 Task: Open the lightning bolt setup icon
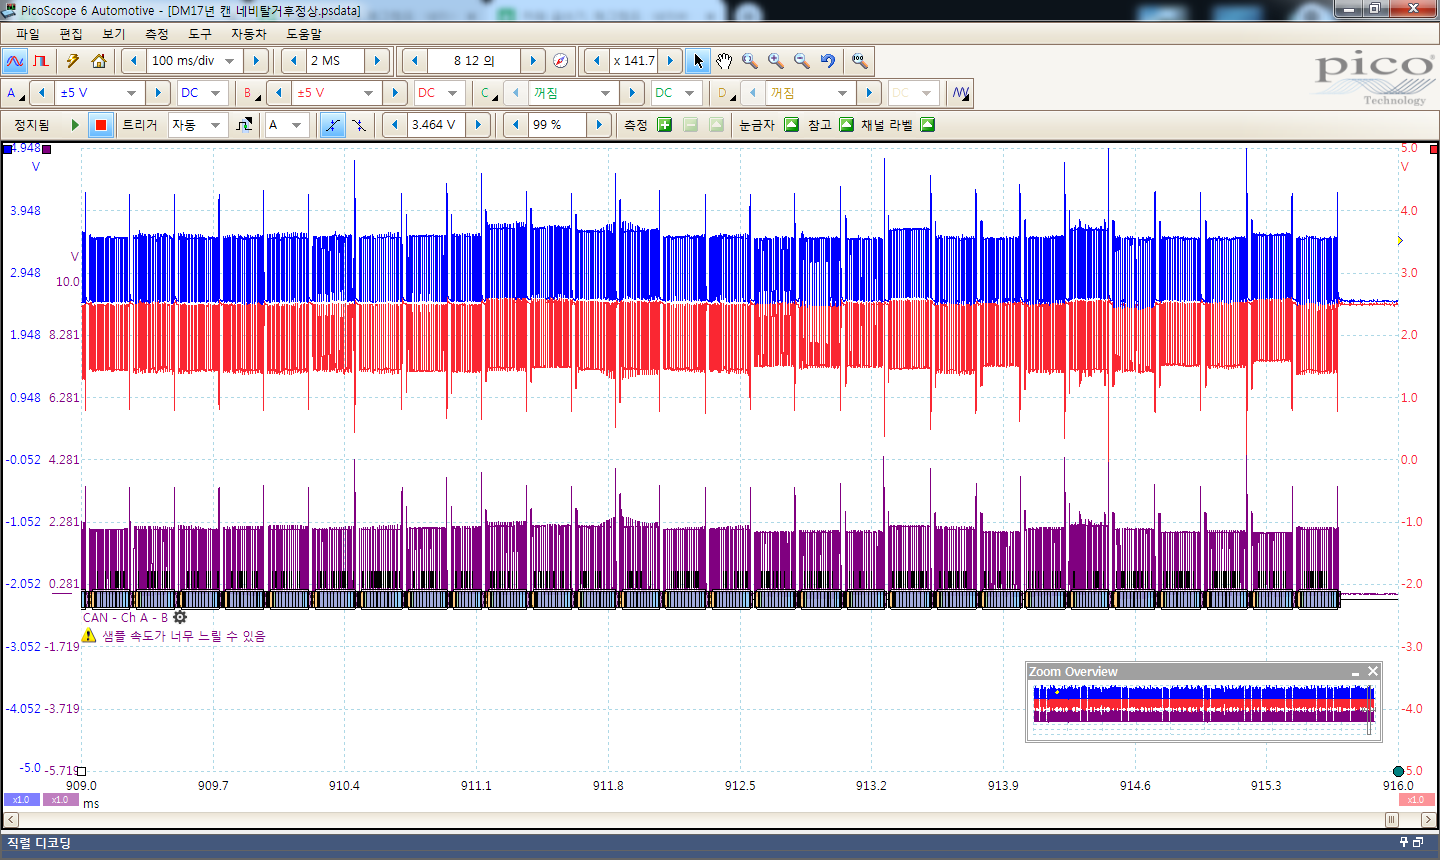point(73,61)
